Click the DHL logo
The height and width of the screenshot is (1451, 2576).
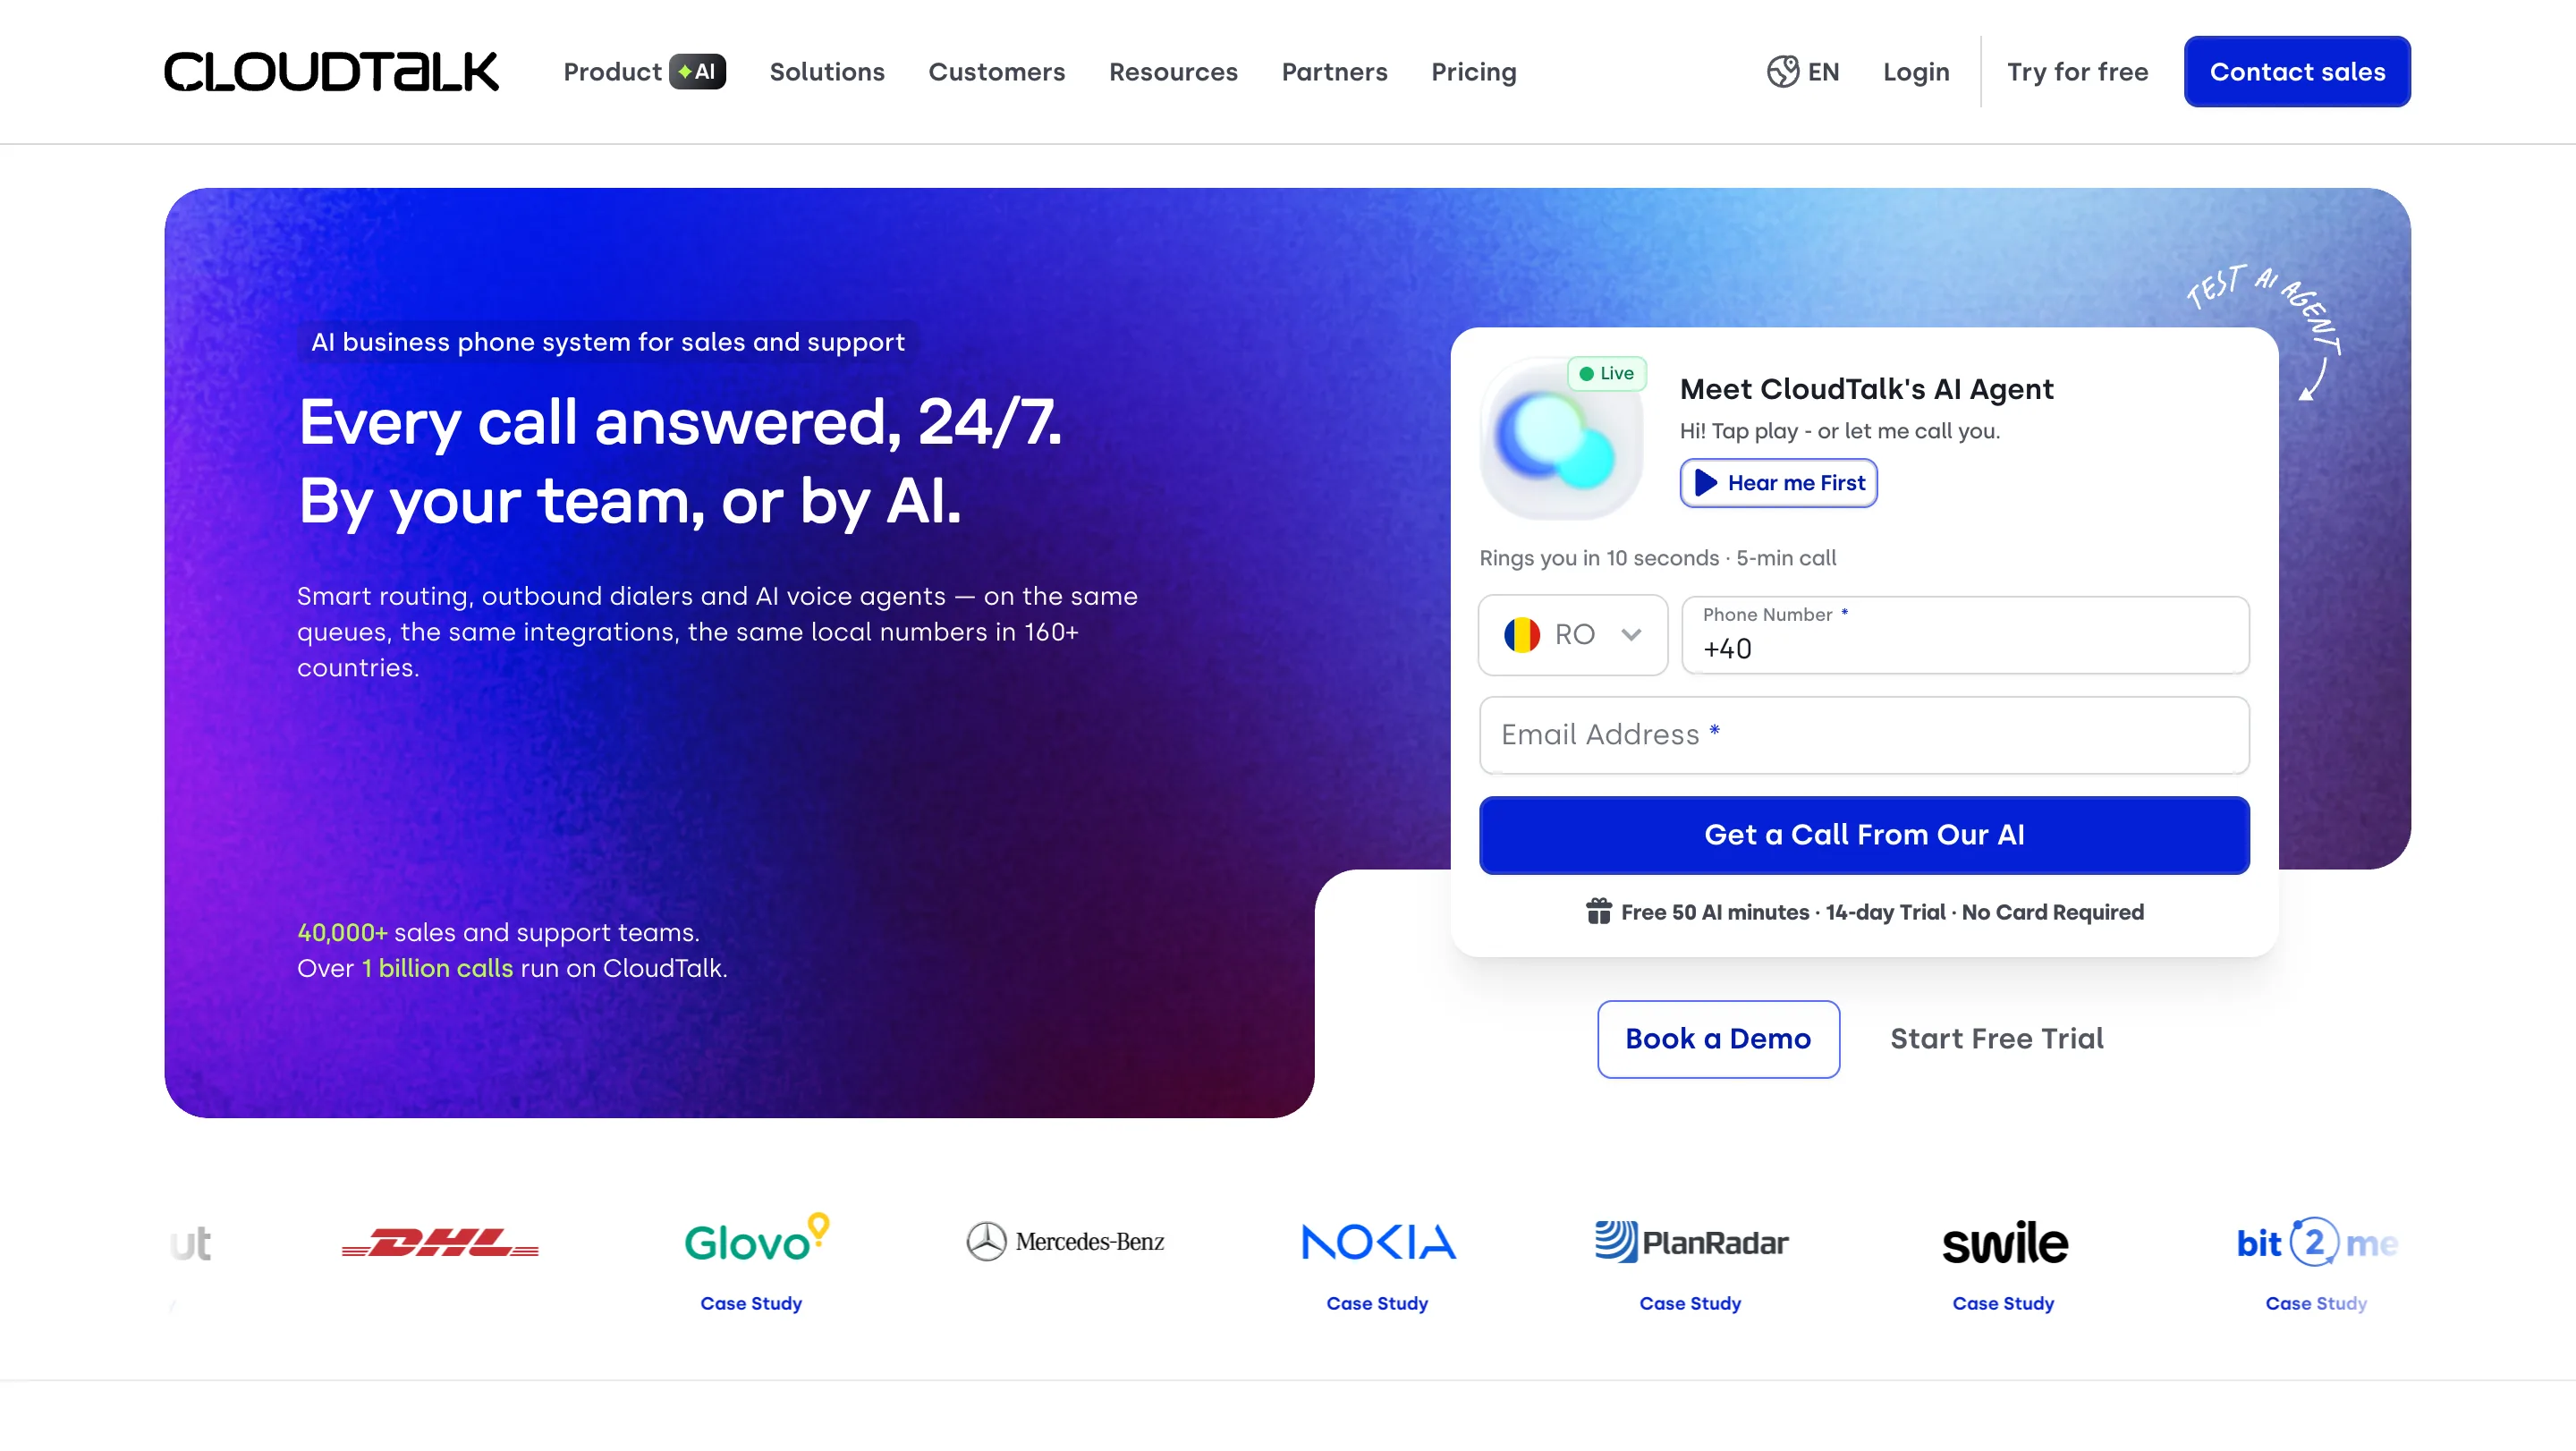click(x=440, y=1243)
